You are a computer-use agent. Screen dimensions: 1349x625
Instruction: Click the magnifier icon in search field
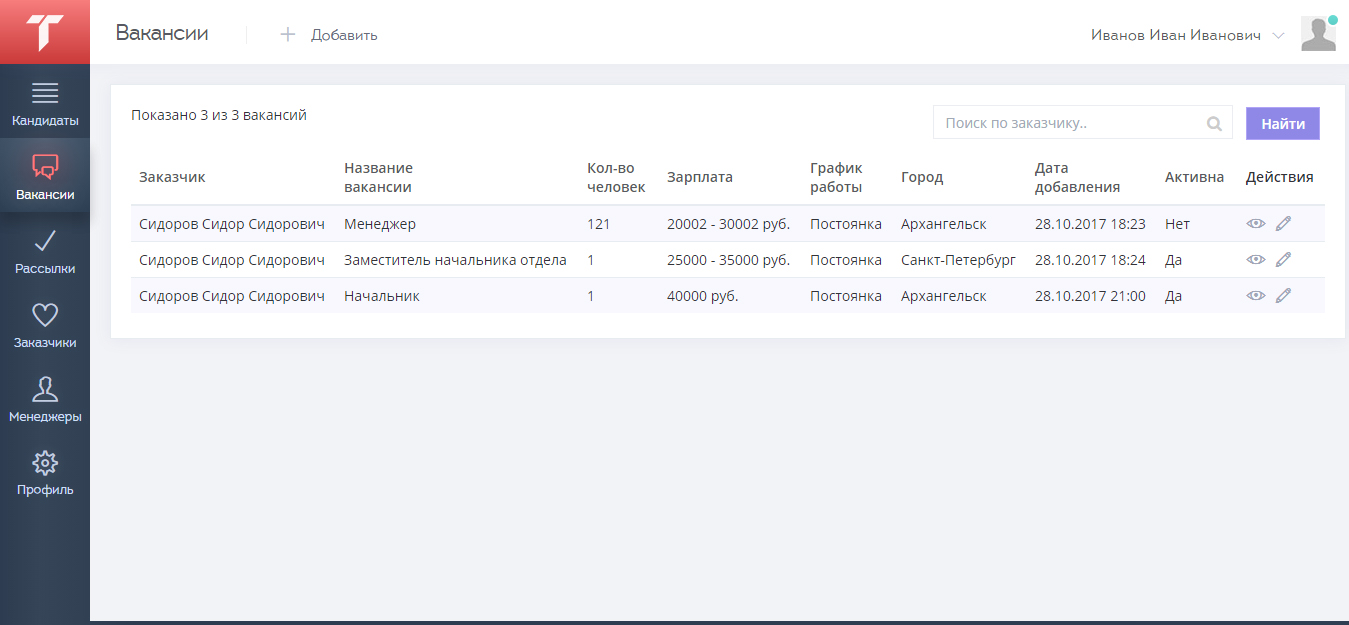coord(1214,124)
